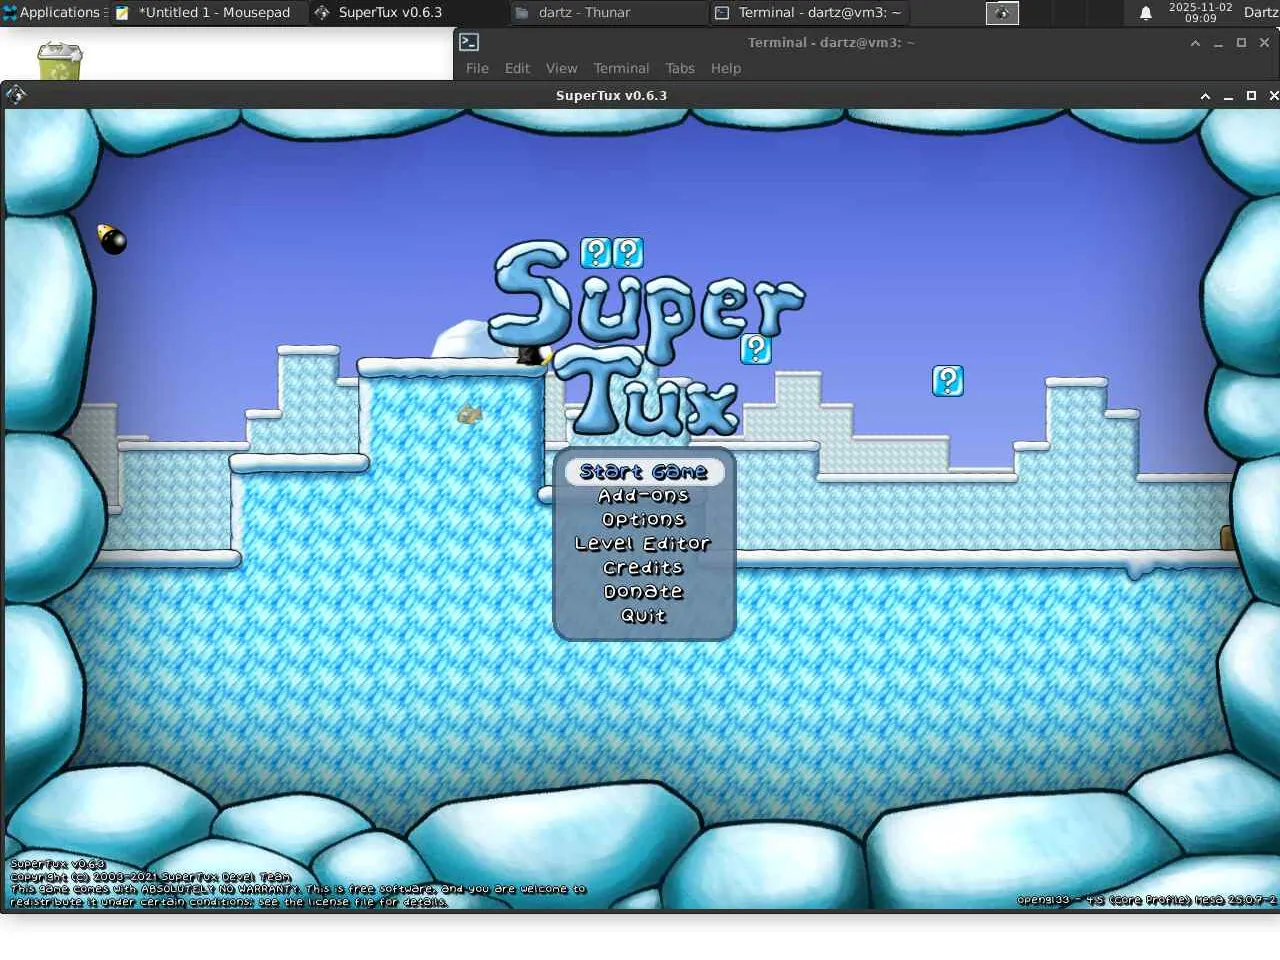Select the Trash icon on the desktop

[60, 61]
